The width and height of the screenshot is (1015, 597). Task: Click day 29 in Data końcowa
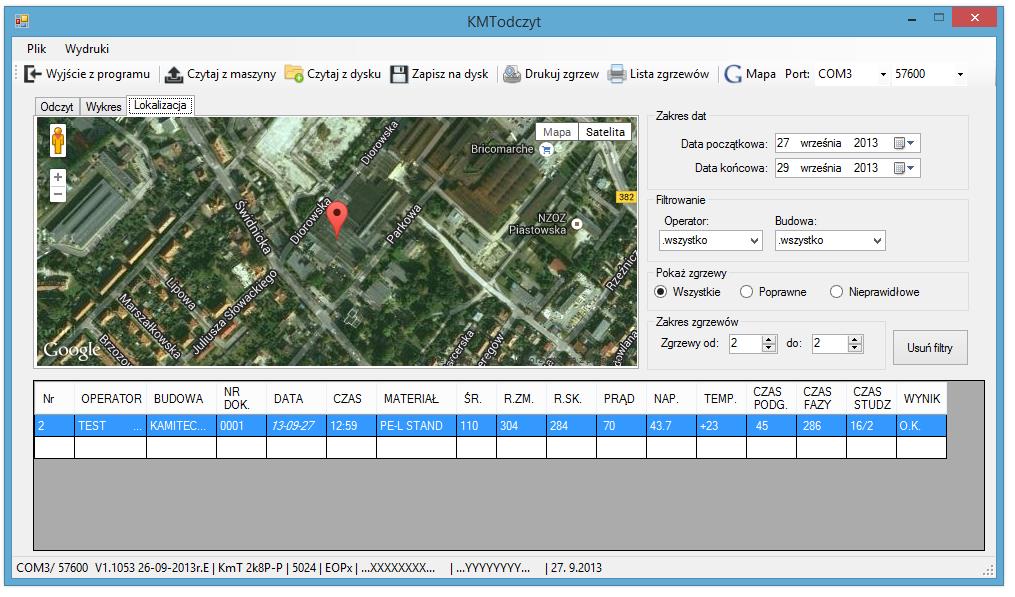pos(783,168)
